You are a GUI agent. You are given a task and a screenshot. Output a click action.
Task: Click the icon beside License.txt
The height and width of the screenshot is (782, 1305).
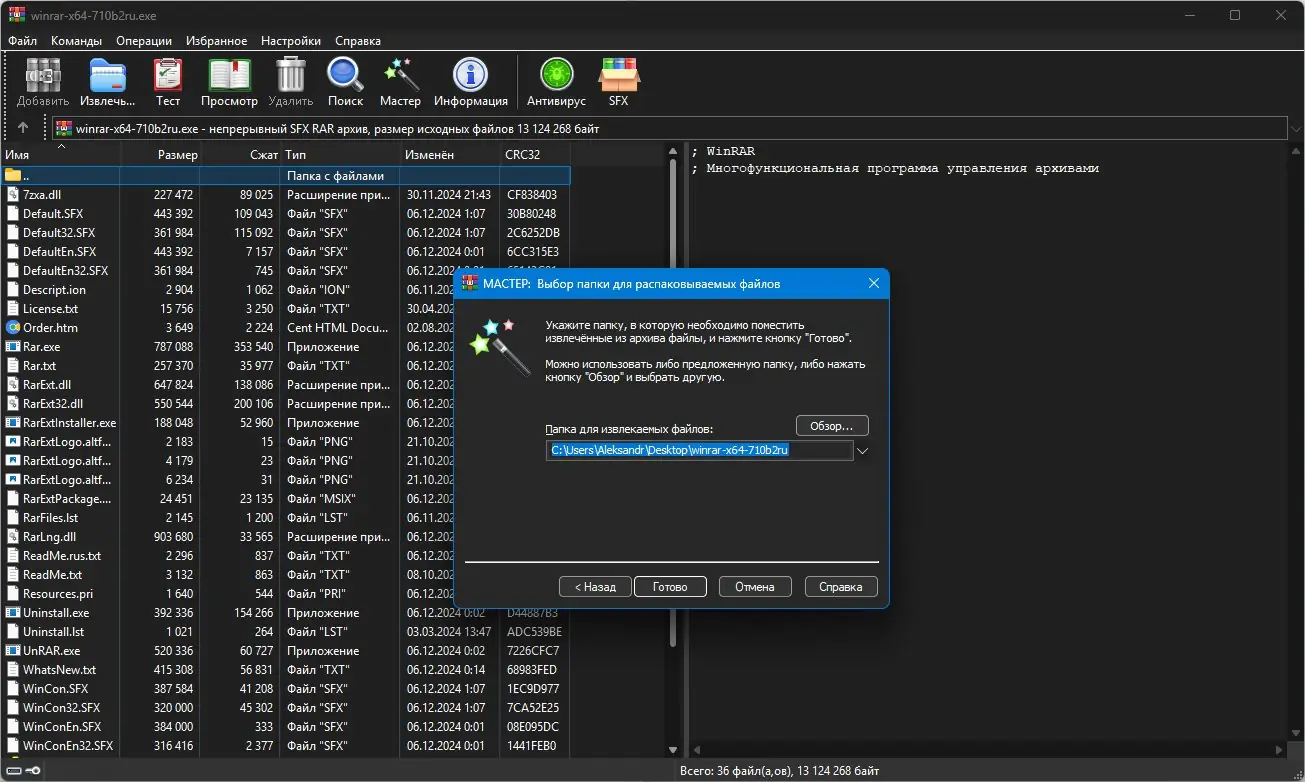[x=13, y=309]
